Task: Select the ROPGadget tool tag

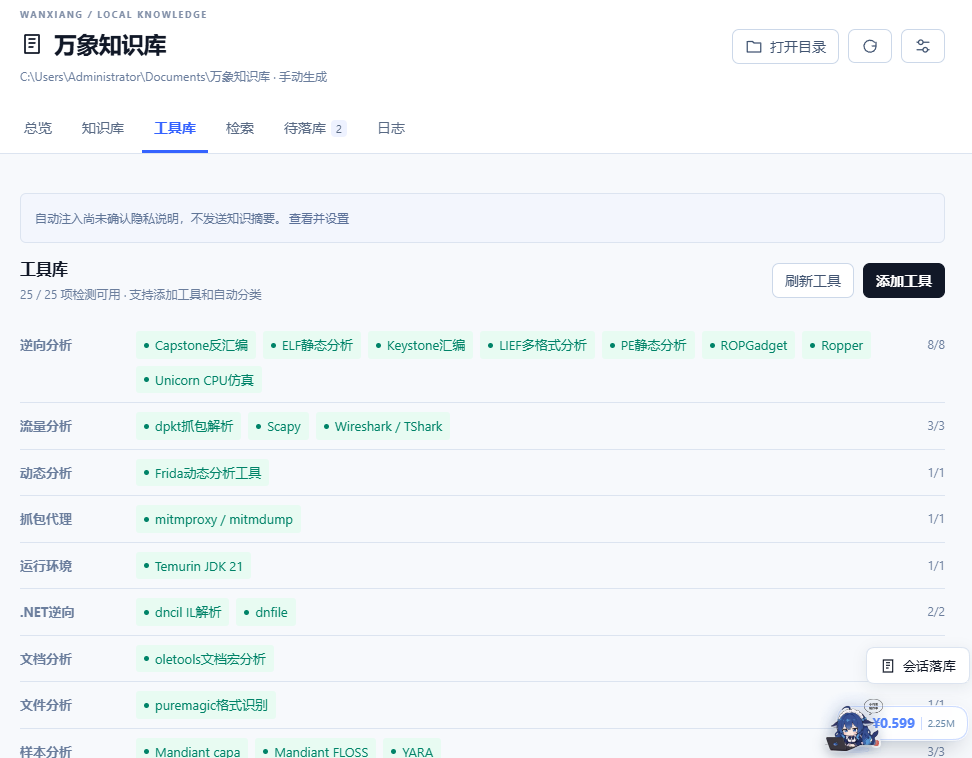Action: click(748, 345)
